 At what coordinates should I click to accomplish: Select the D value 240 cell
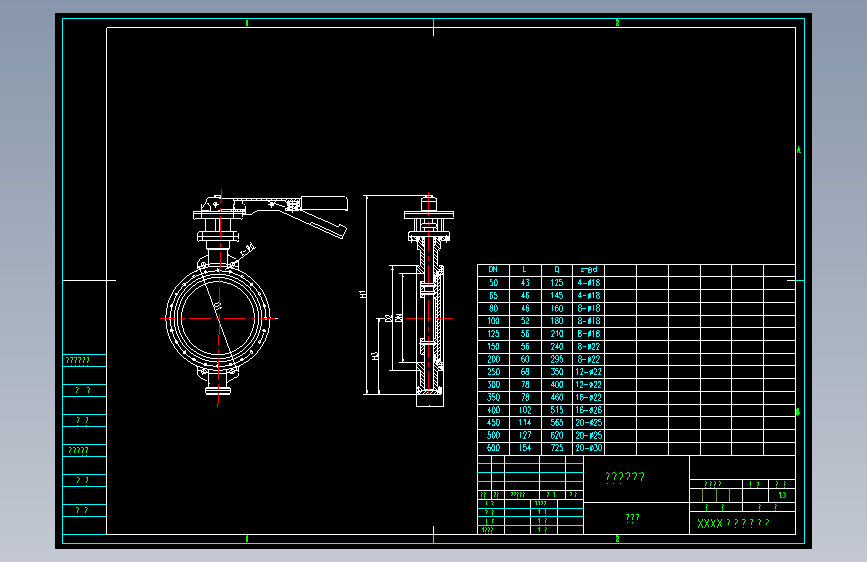(x=557, y=346)
